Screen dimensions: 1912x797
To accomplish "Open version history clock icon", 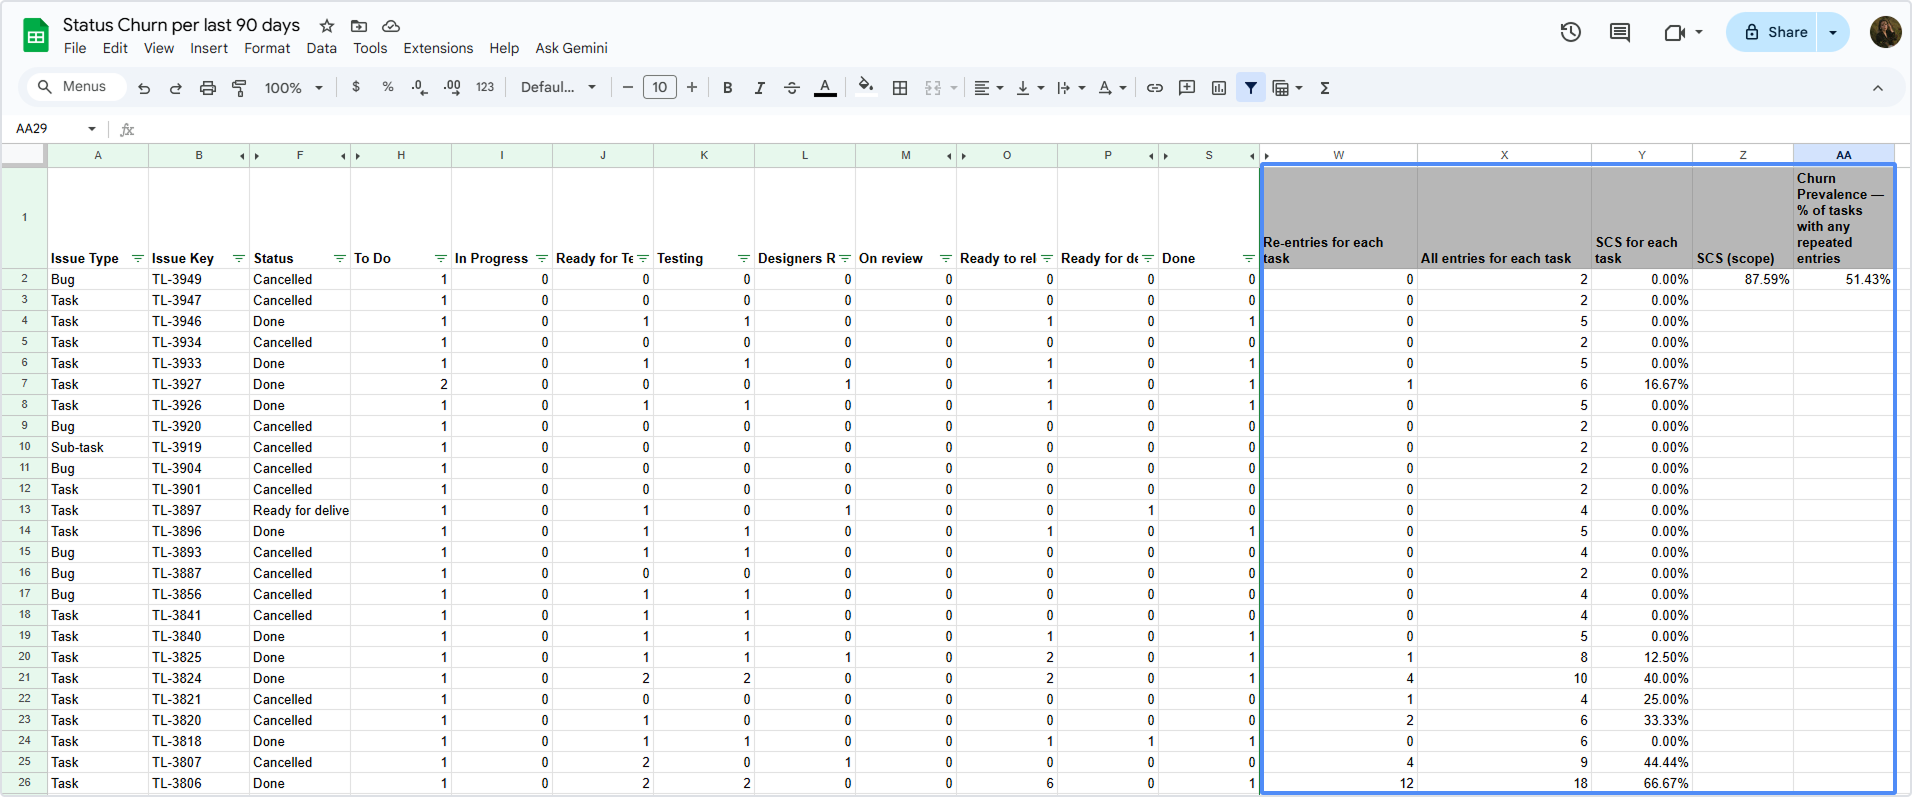I will pos(1571,32).
